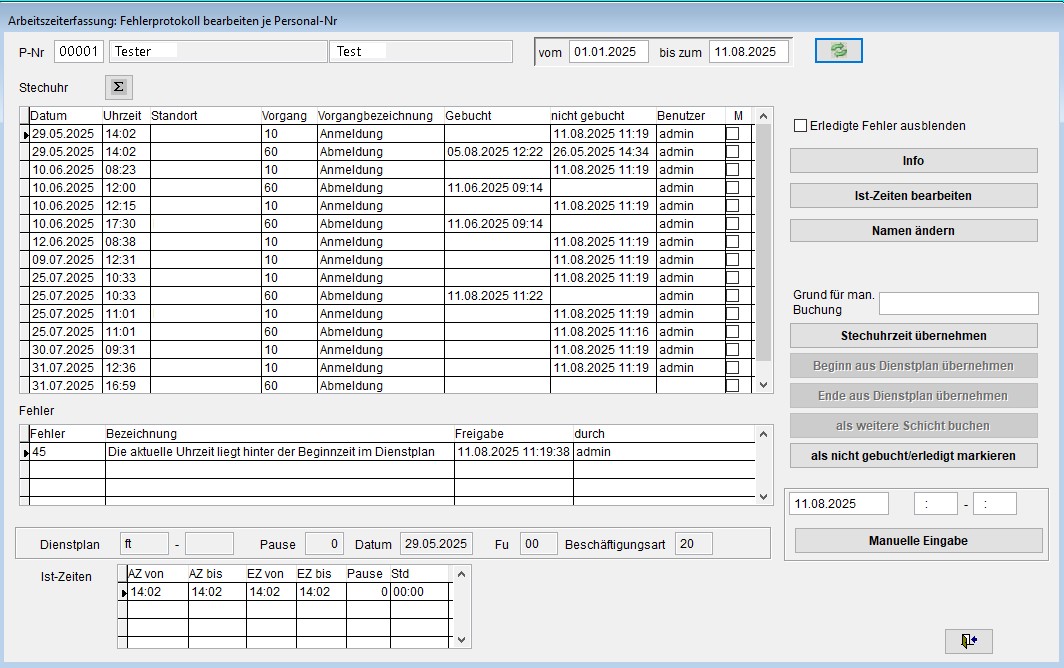Viewport: 1064px width, 668px height.
Task: Click manual entry date field 11.08.2025
Action: 839,504
